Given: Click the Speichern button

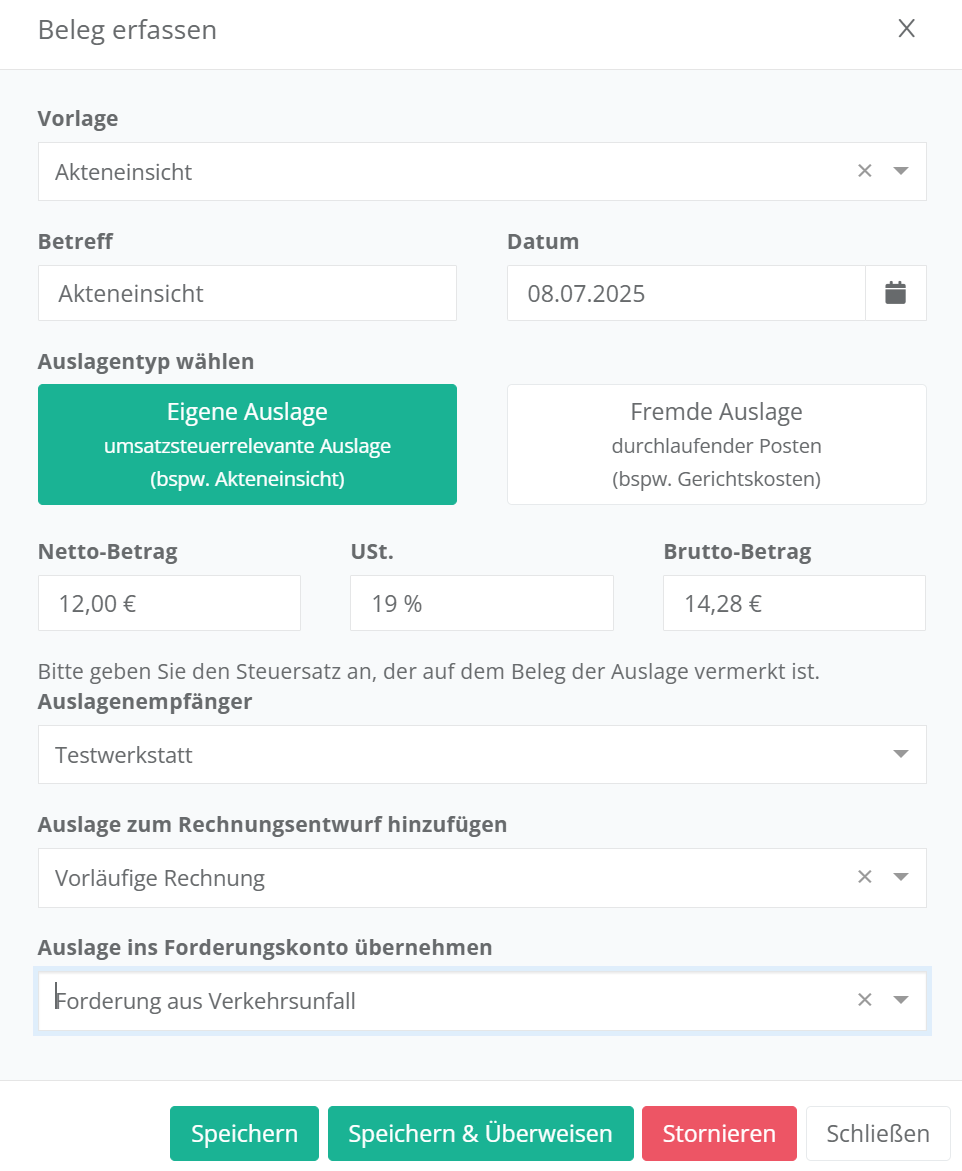Looking at the screenshot, I should (244, 1133).
